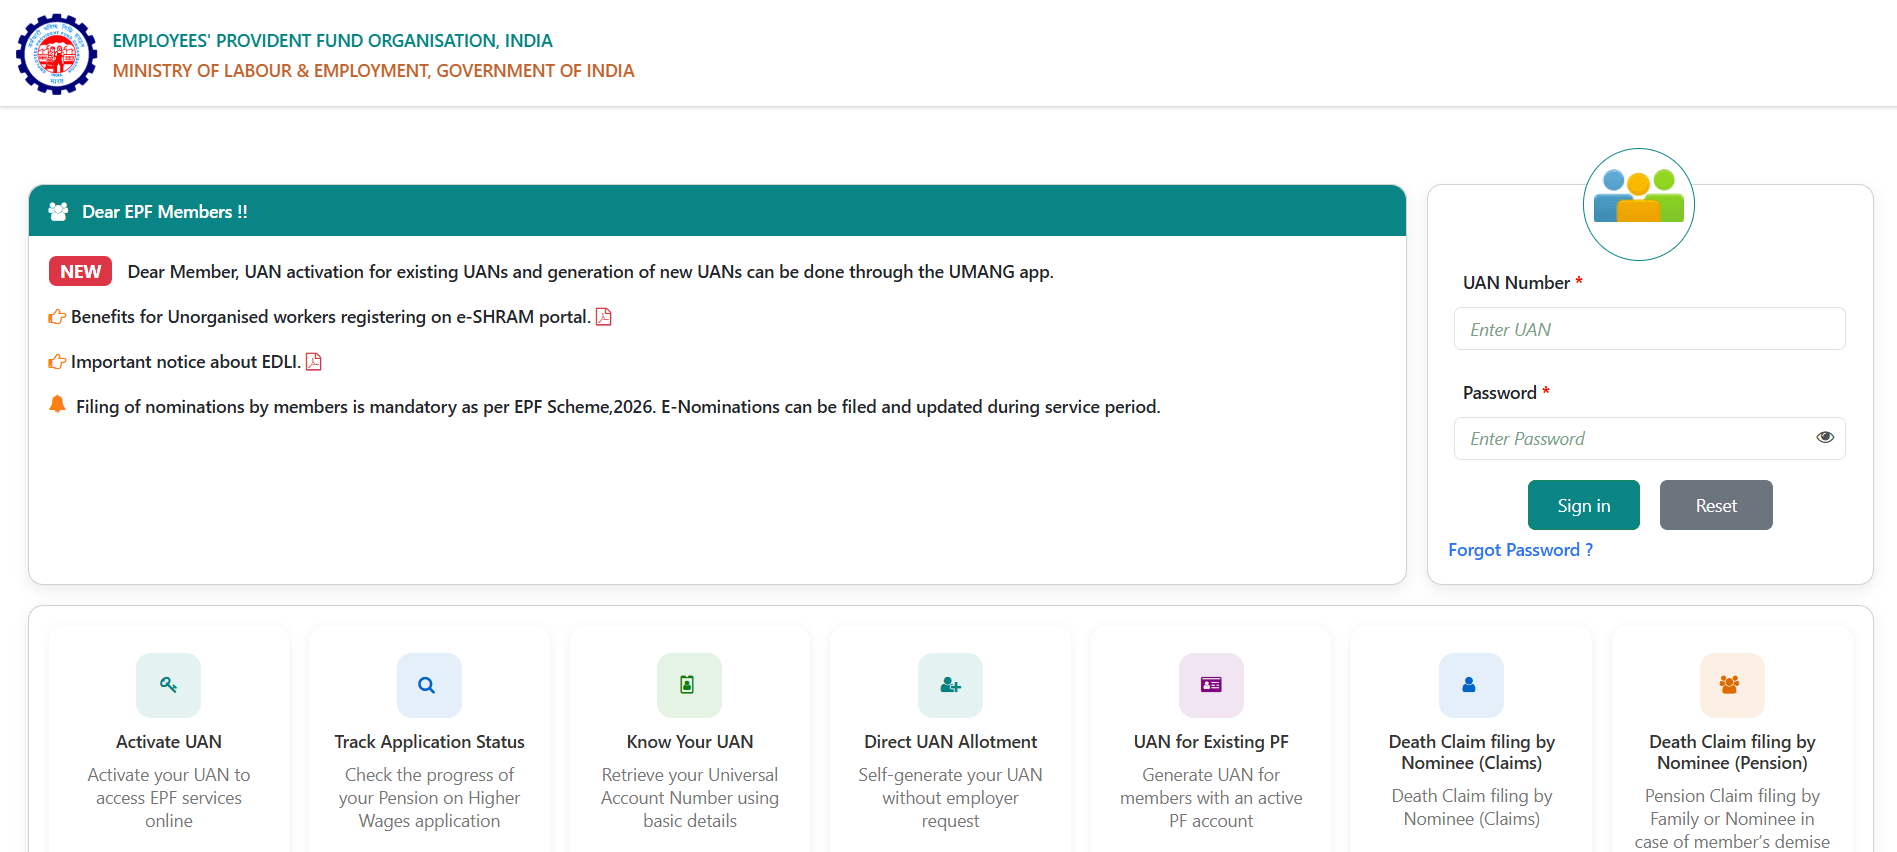Click the Employees' Provident Fund Organisation heading
Screen dimensions: 1897x852
(x=332, y=41)
